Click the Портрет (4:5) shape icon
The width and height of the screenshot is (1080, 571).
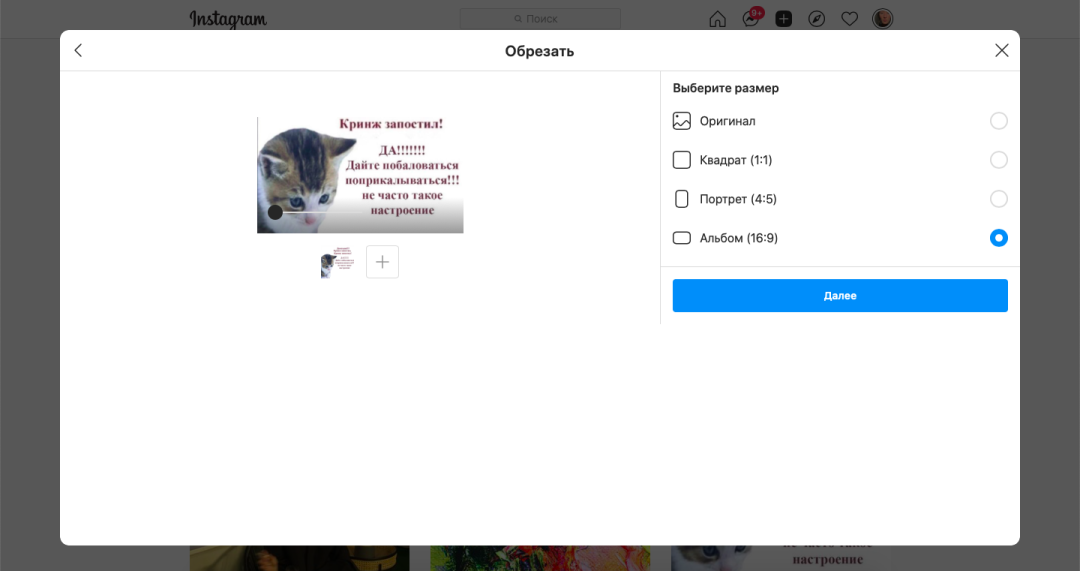pos(682,199)
